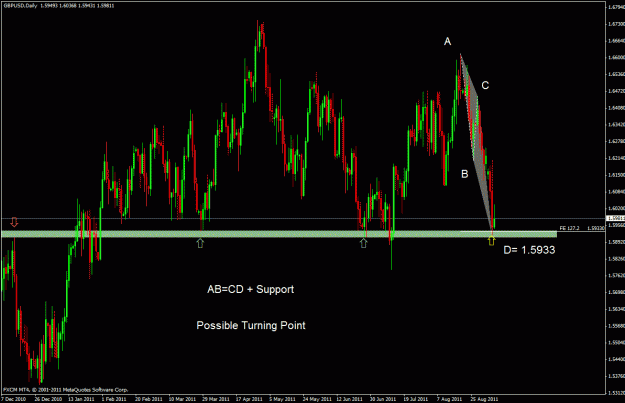Click the '17 Apr 2011' date label
Screen dimensions: 625x403
pos(249,399)
